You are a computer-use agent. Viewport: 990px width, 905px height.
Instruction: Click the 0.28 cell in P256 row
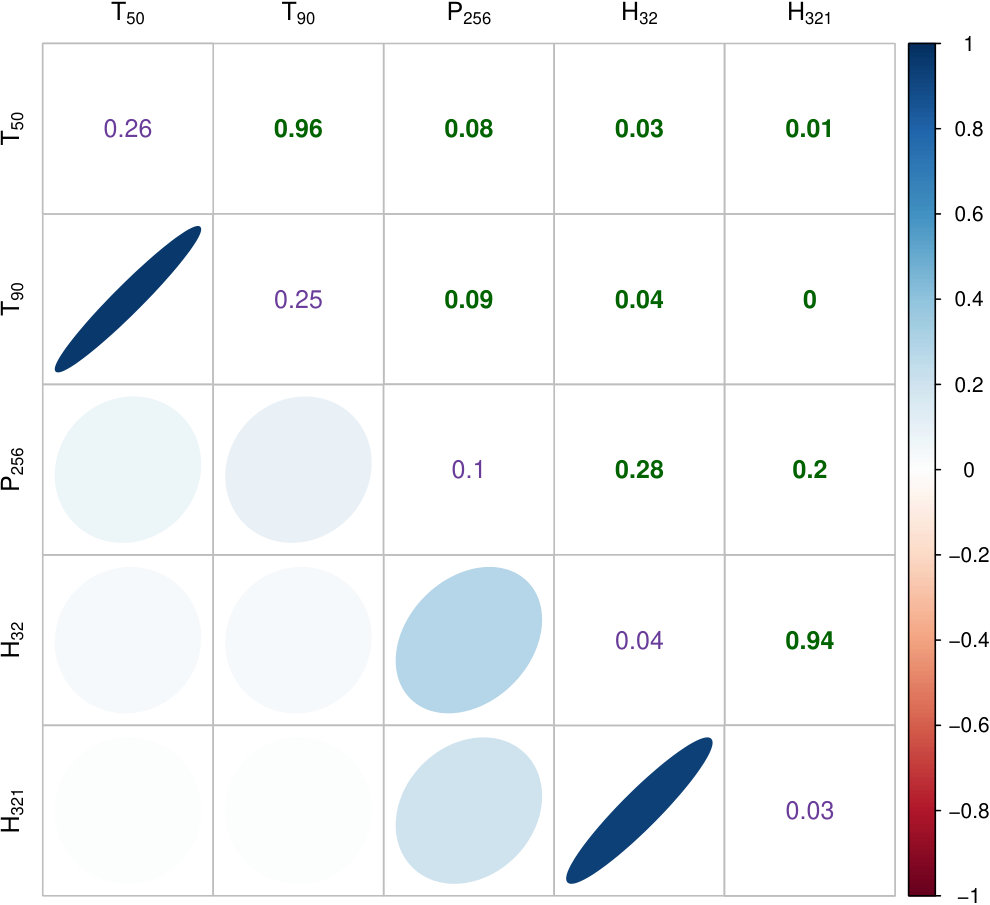pos(639,470)
